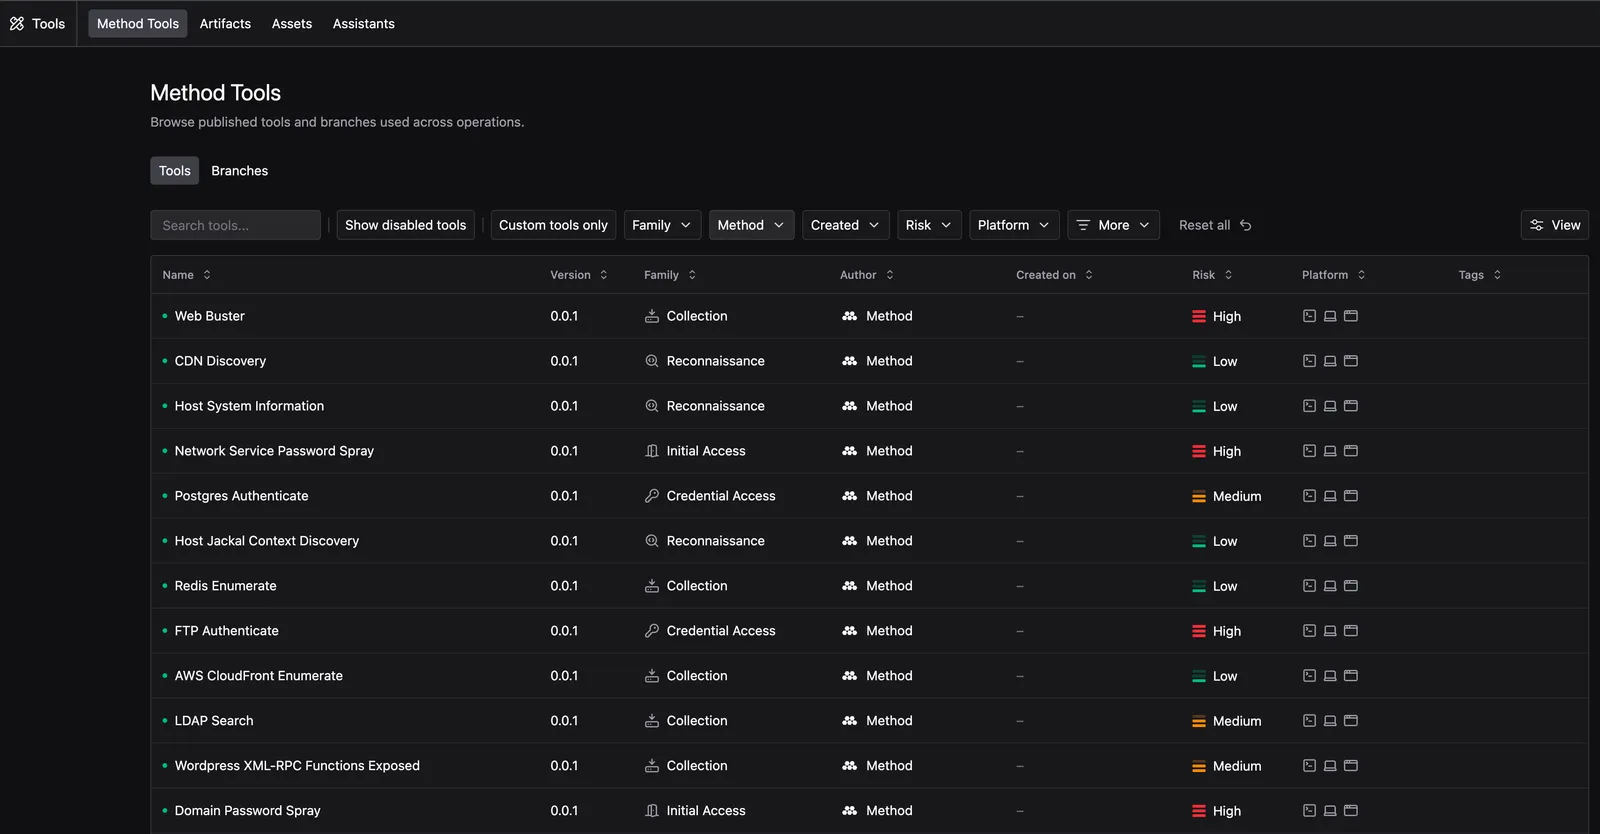Click the Reconnaissance icon in CDN Discovery row

pyautogui.click(x=652, y=361)
